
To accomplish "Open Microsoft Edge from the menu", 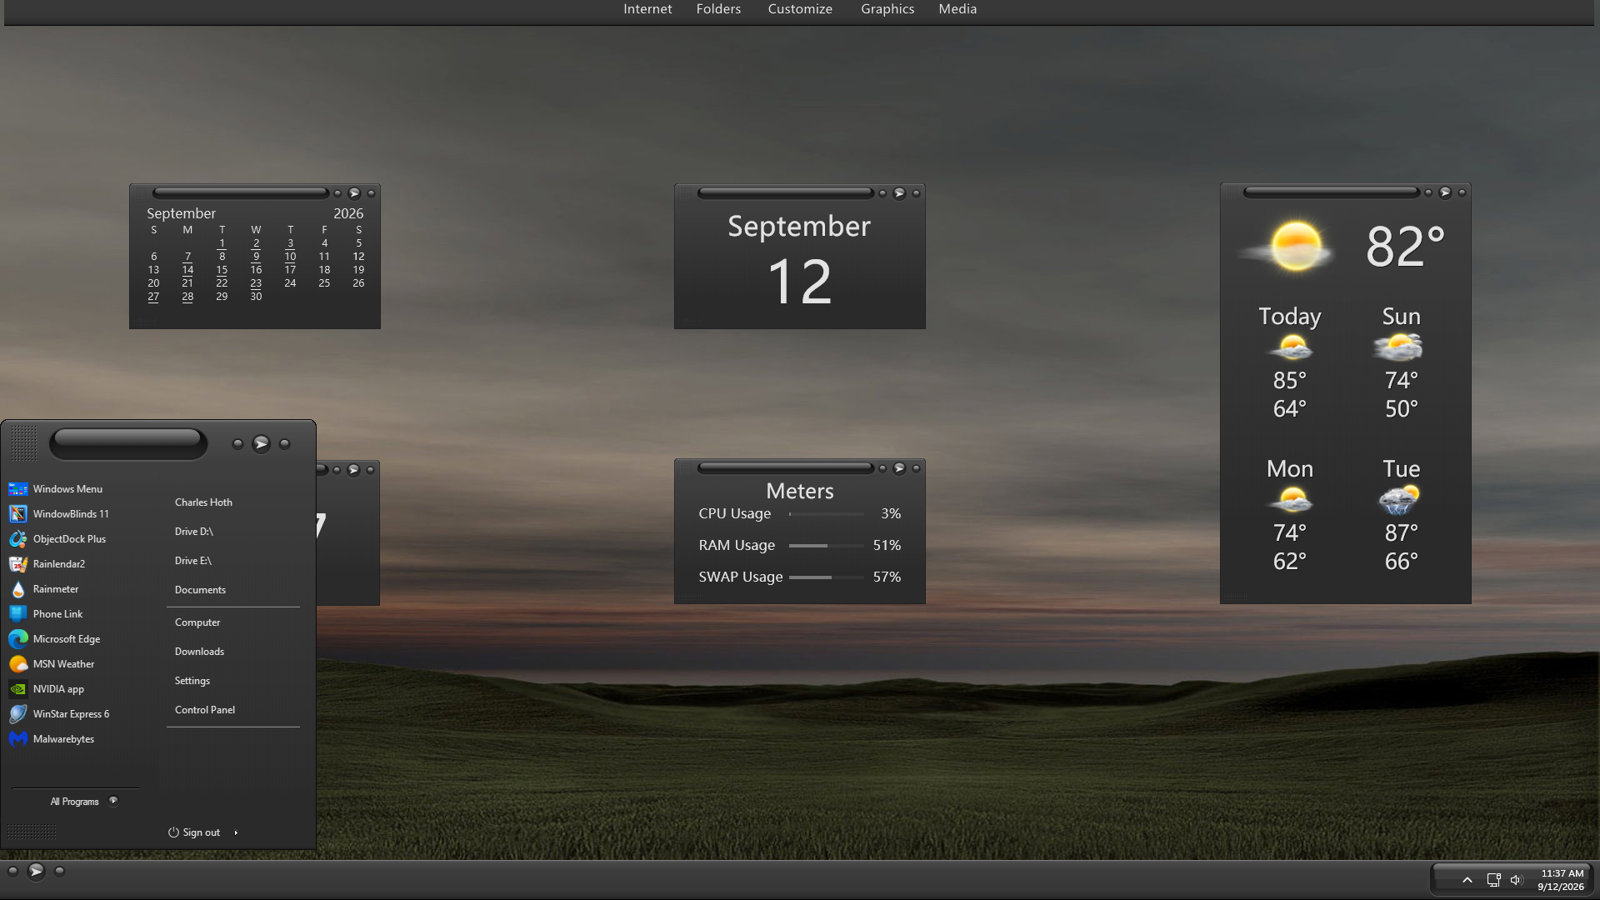I will [55, 639].
